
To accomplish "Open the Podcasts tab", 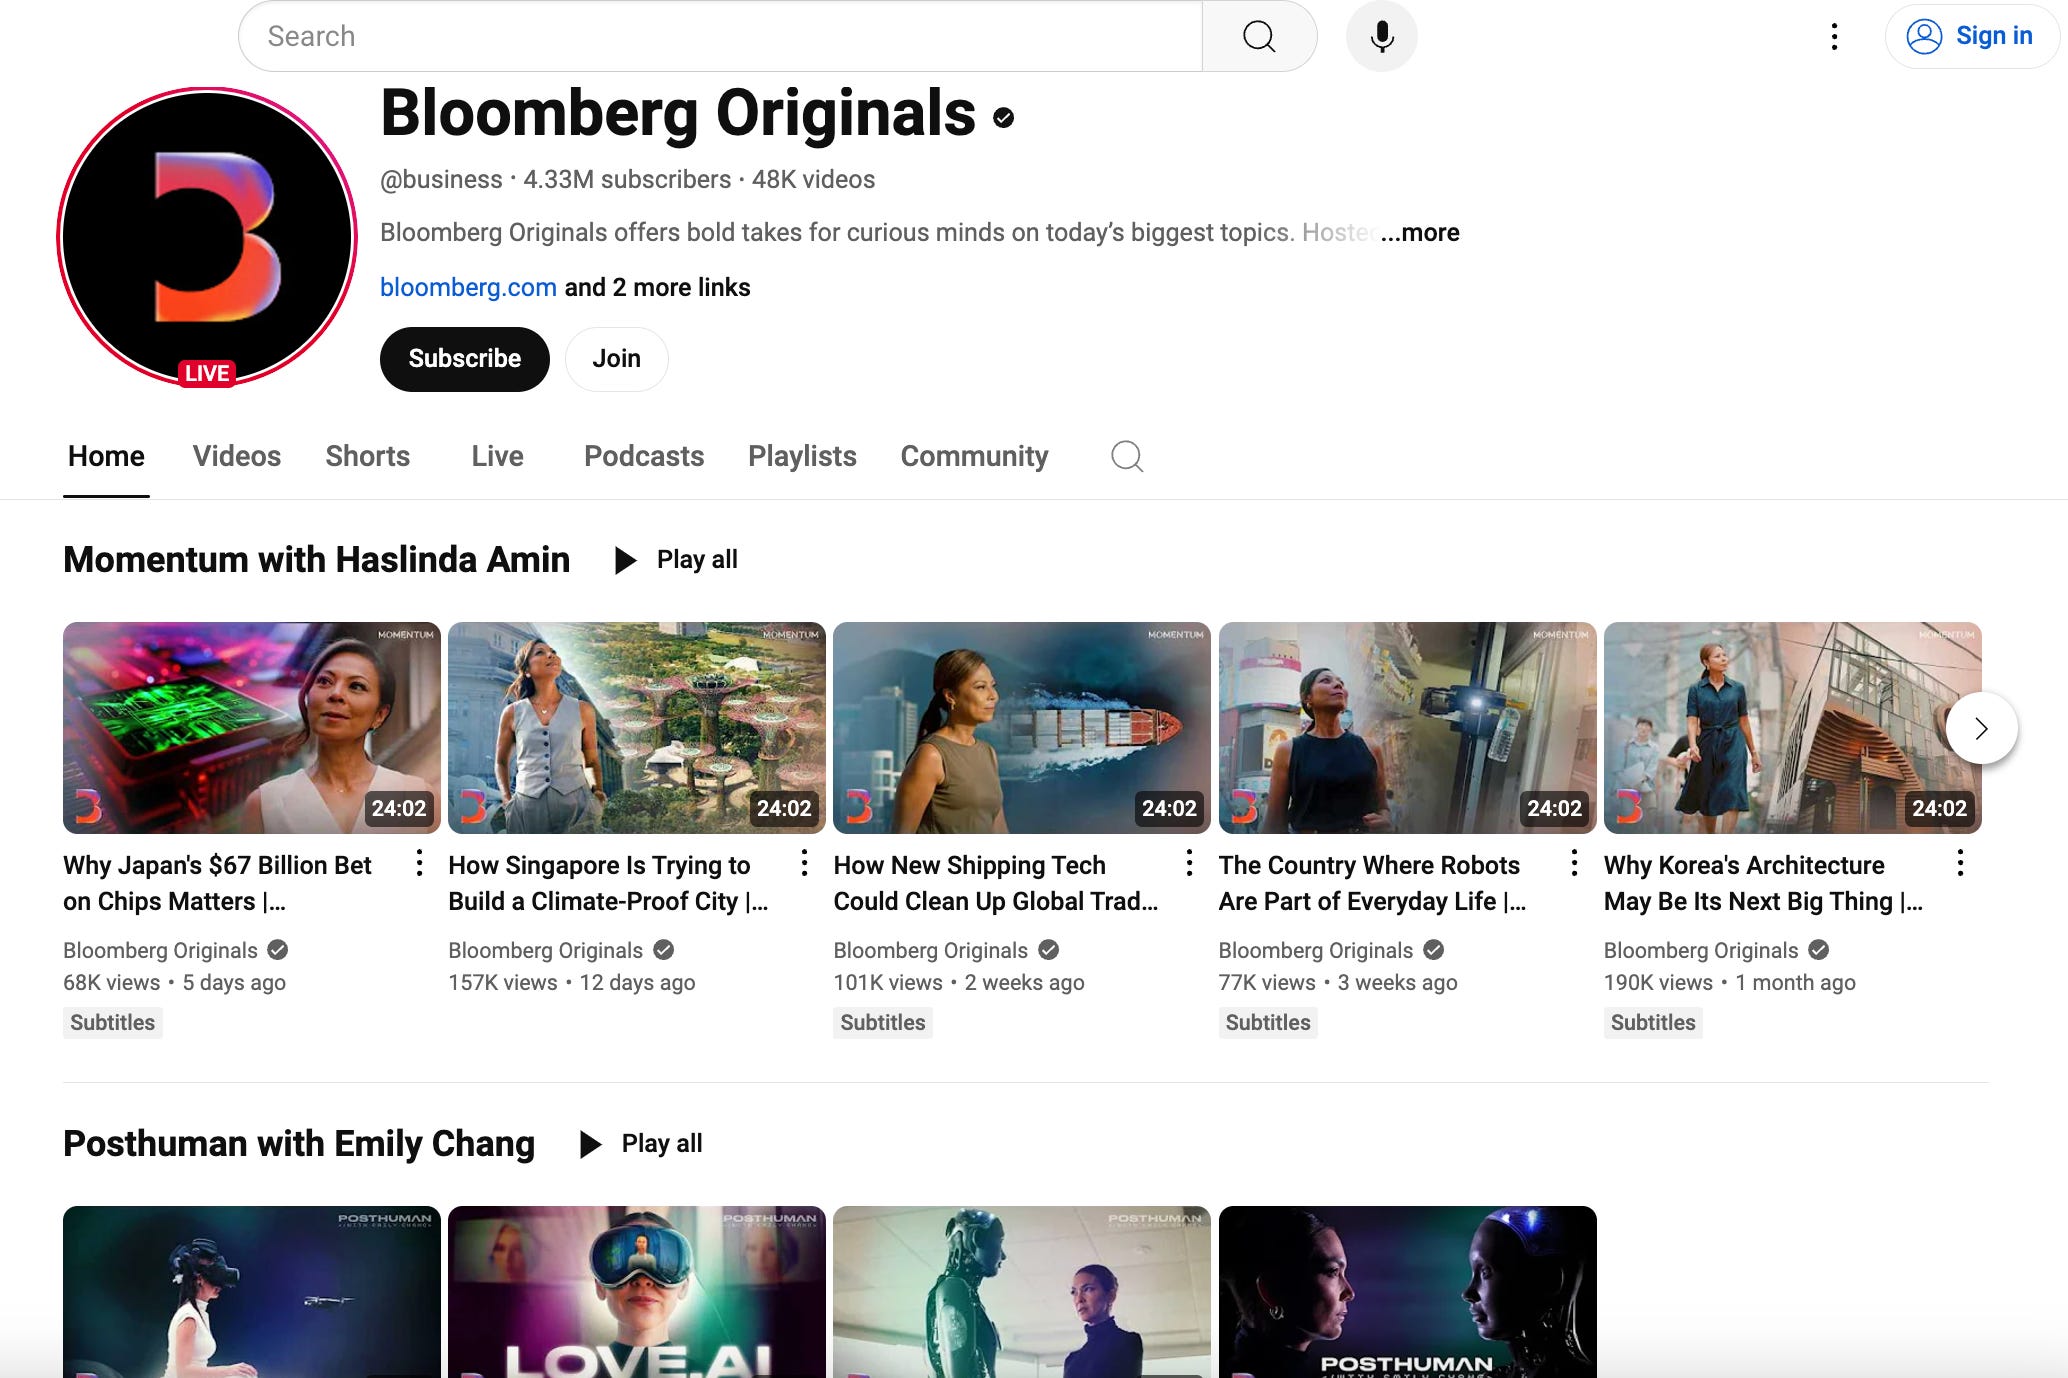I will point(644,457).
